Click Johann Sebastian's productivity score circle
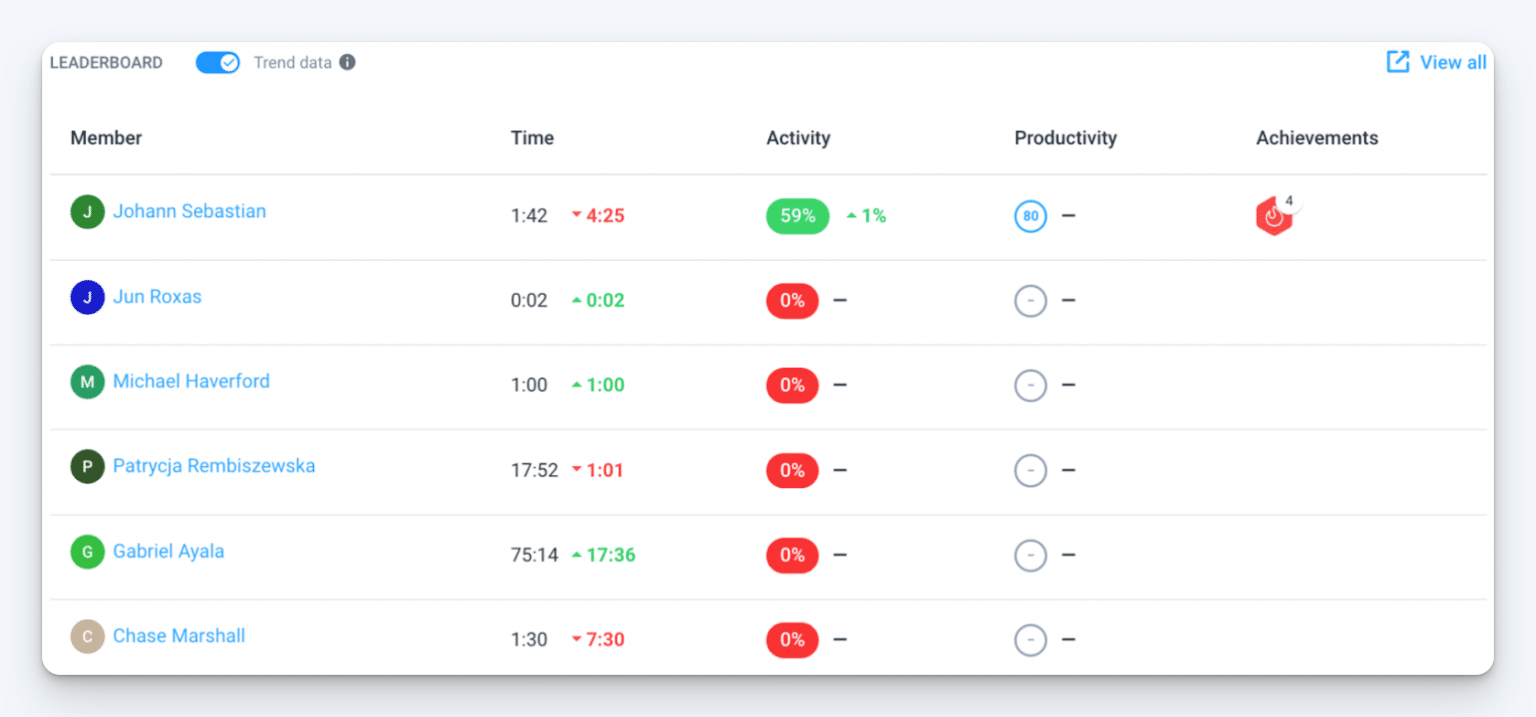 point(1030,216)
